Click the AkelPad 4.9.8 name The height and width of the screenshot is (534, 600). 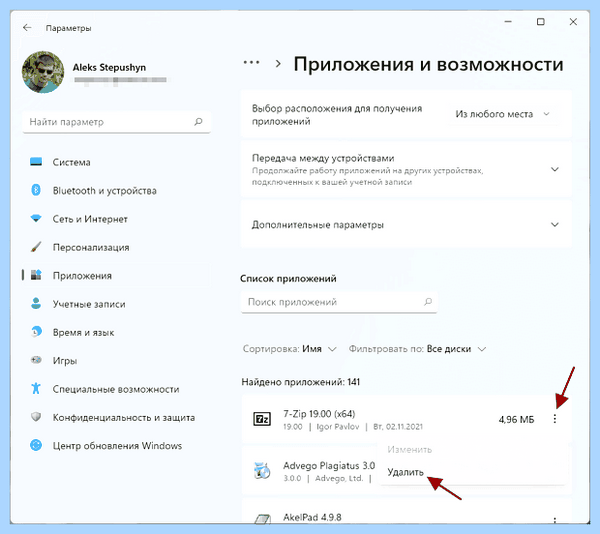tap(312, 517)
